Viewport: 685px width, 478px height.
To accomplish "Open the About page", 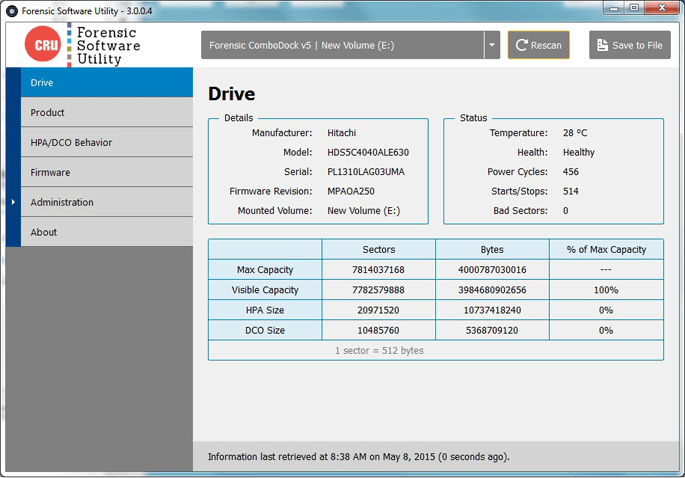I will pos(100,232).
